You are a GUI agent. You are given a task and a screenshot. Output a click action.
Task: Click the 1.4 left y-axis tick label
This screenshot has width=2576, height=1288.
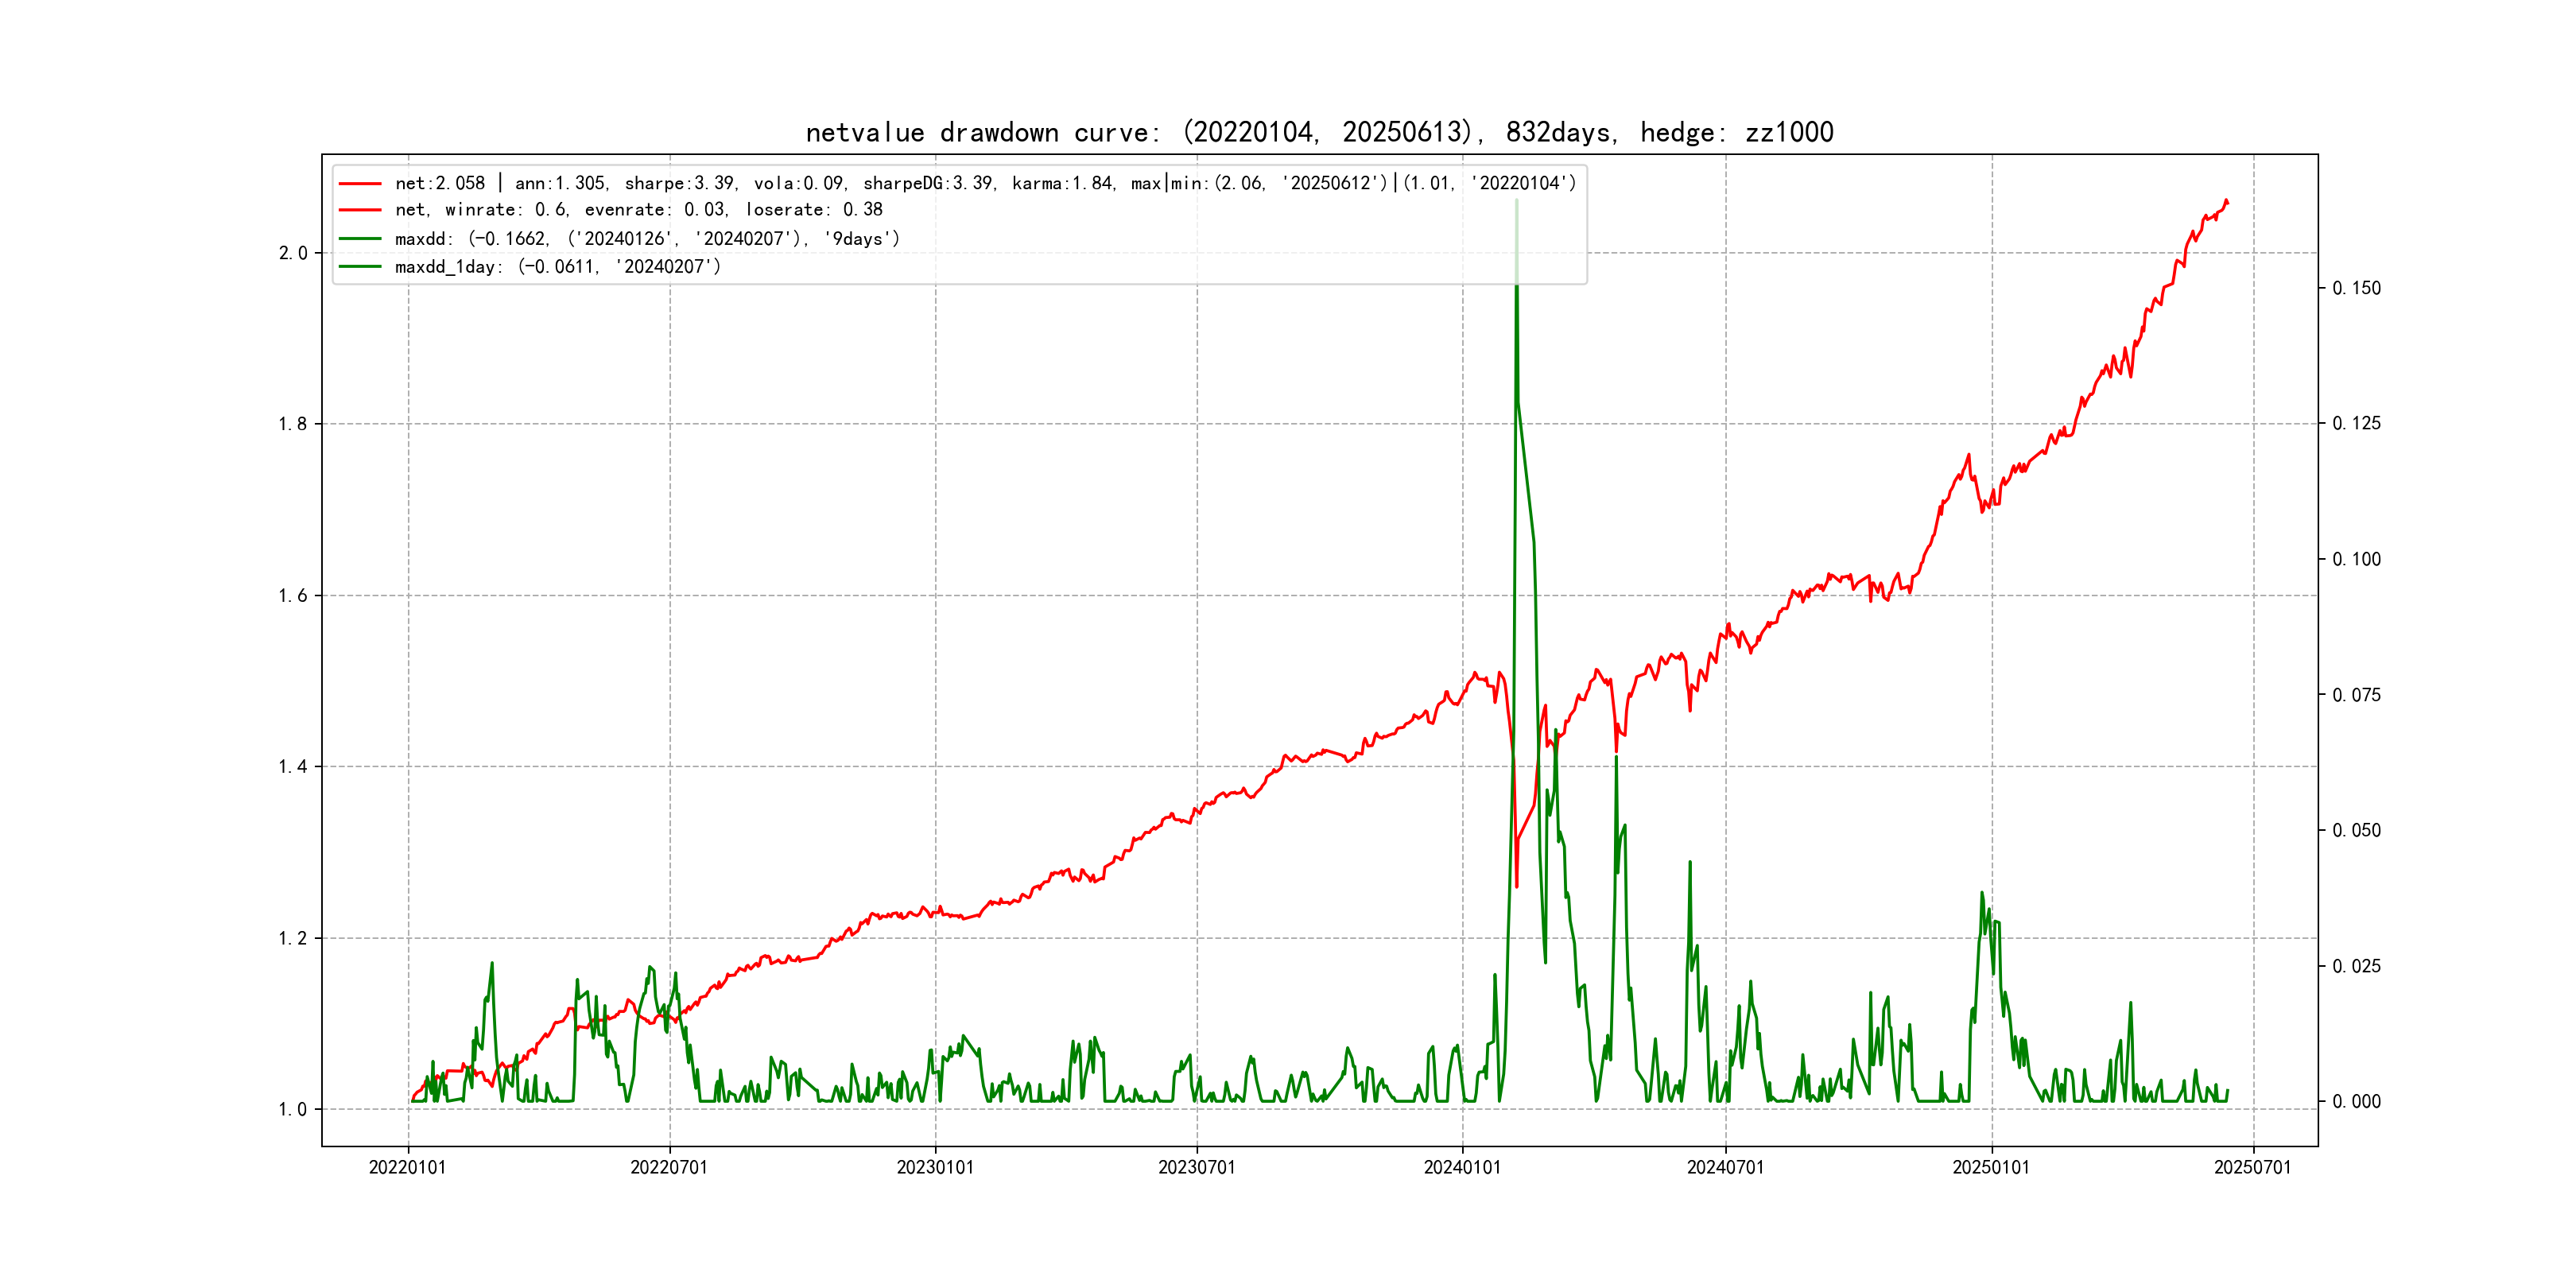[x=292, y=767]
